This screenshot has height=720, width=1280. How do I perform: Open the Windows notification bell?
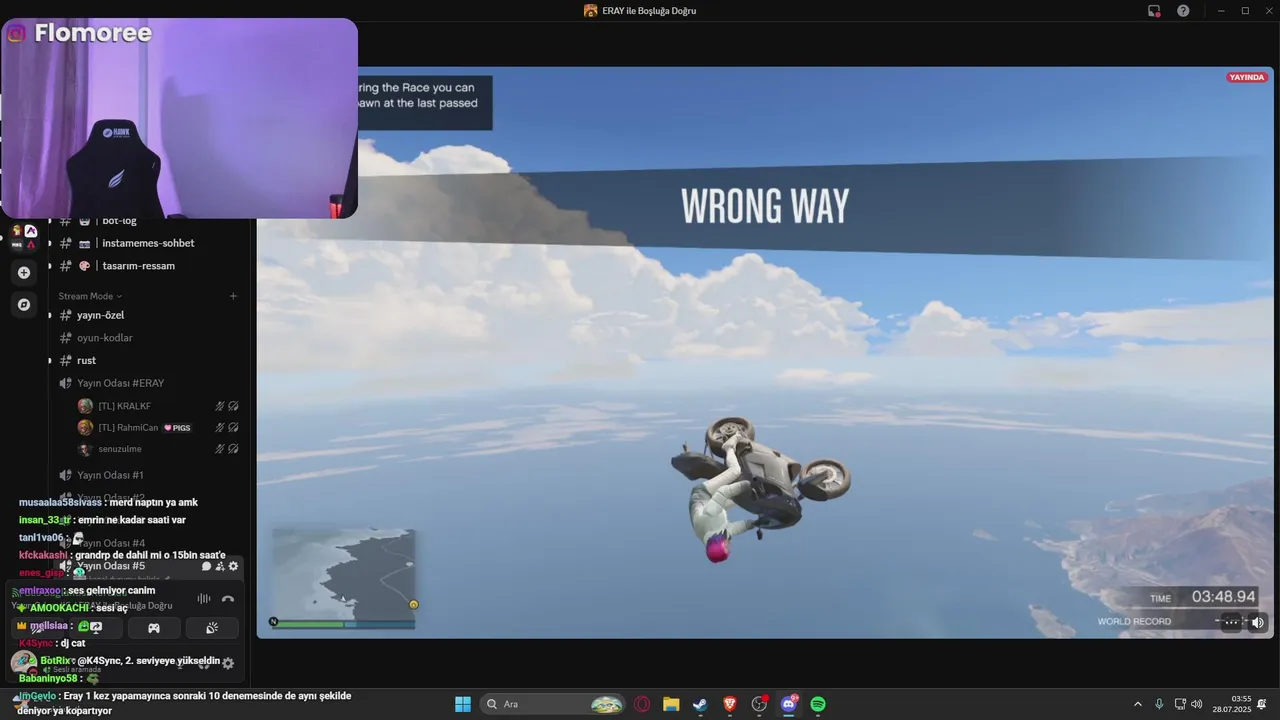pos(1262,704)
